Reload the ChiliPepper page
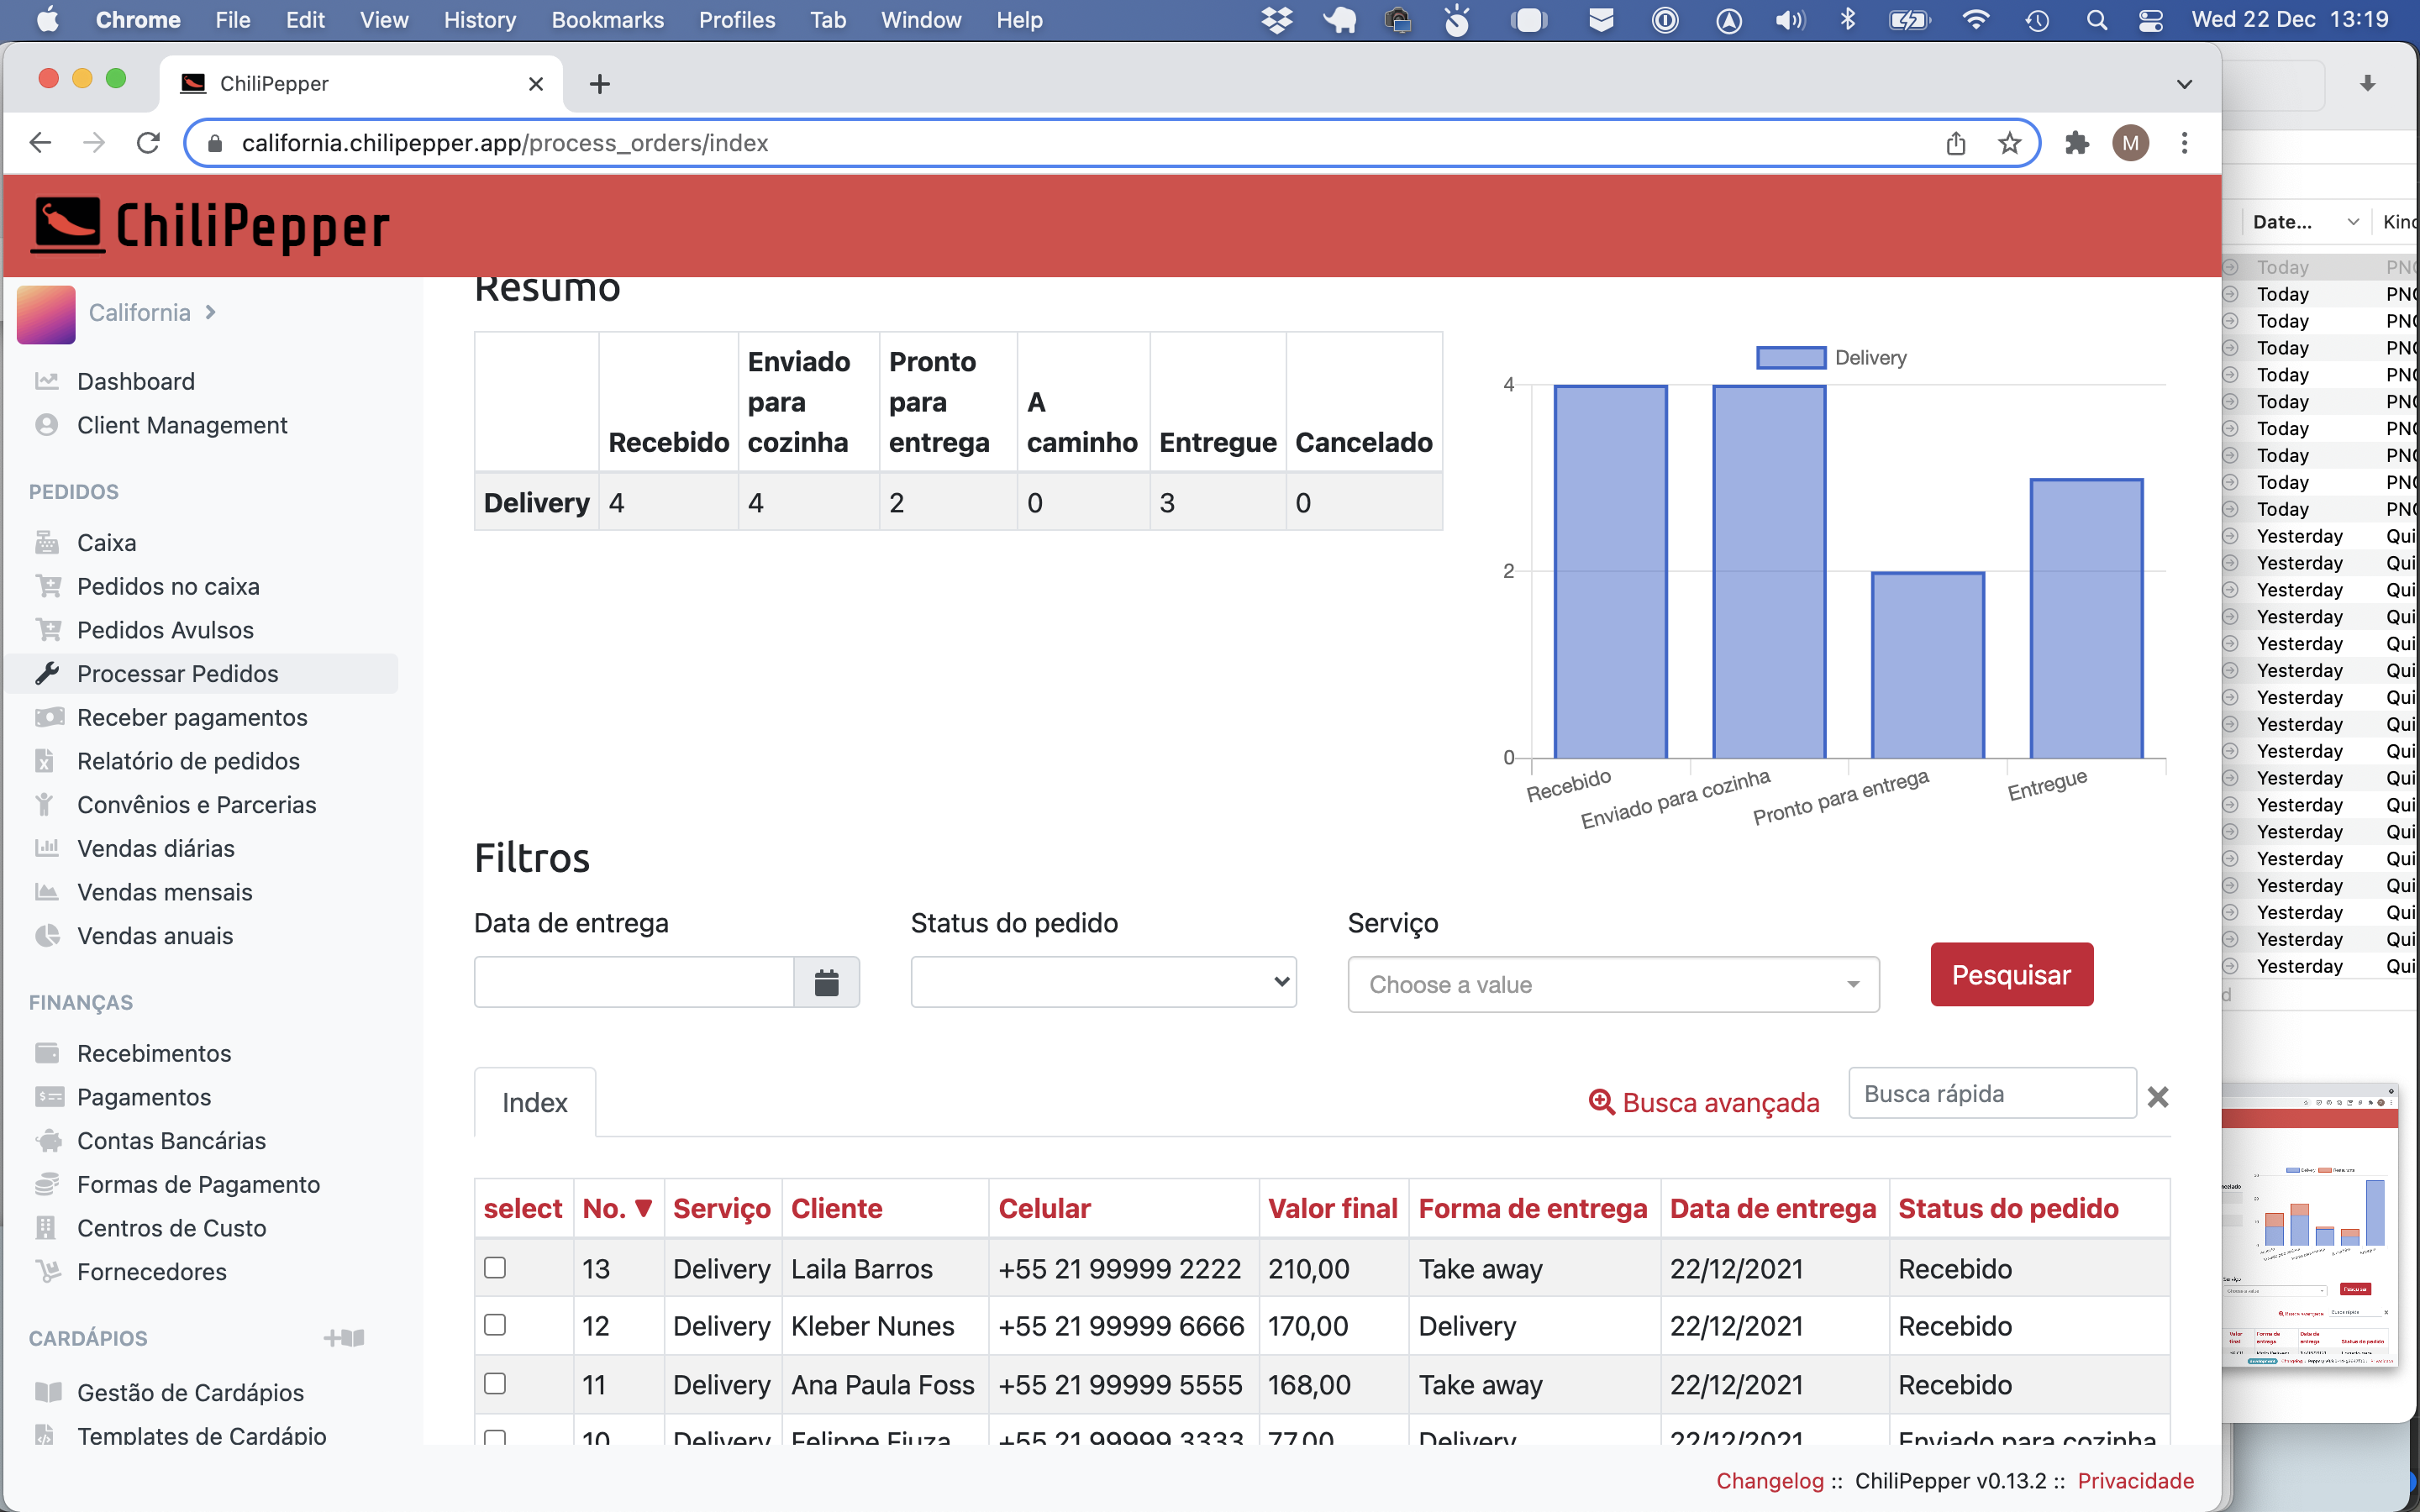This screenshot has height=1512, width=2420. [148, 143]
